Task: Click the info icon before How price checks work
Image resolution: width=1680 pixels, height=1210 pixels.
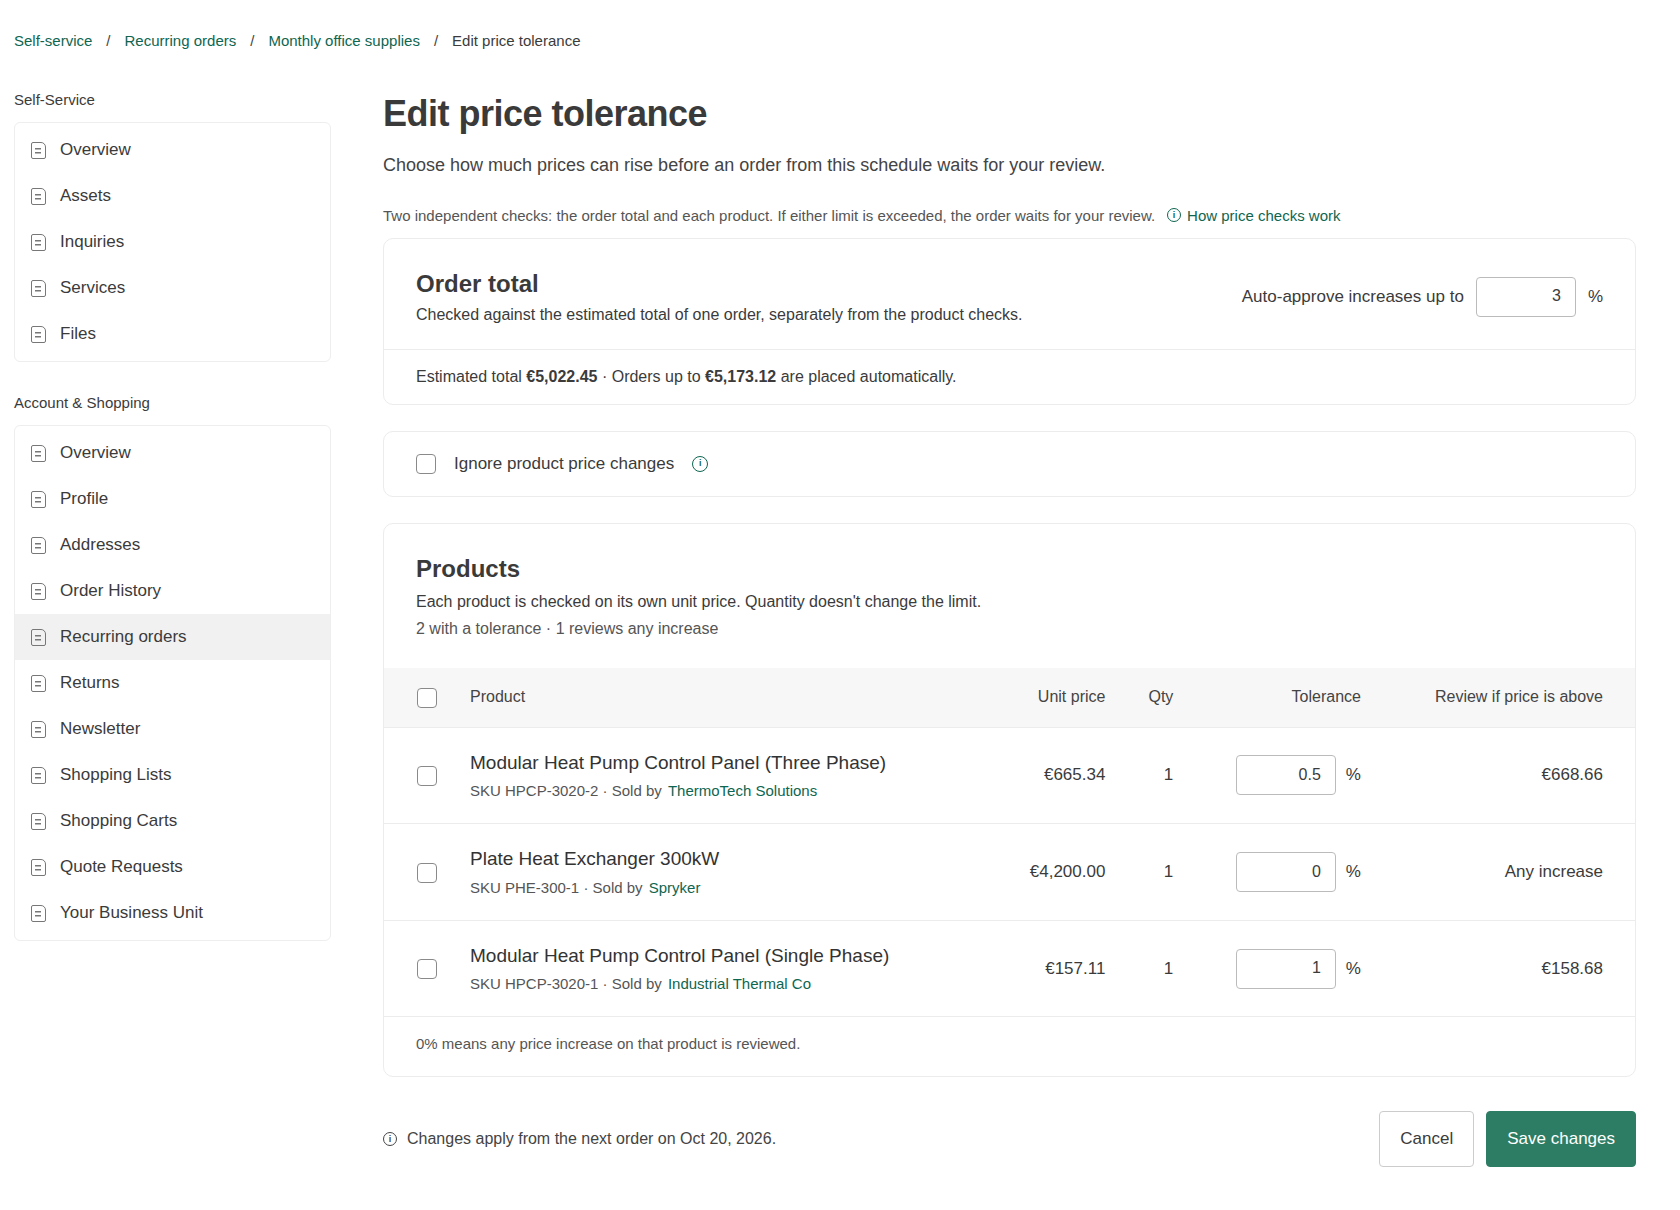Action: point(1174,215)
